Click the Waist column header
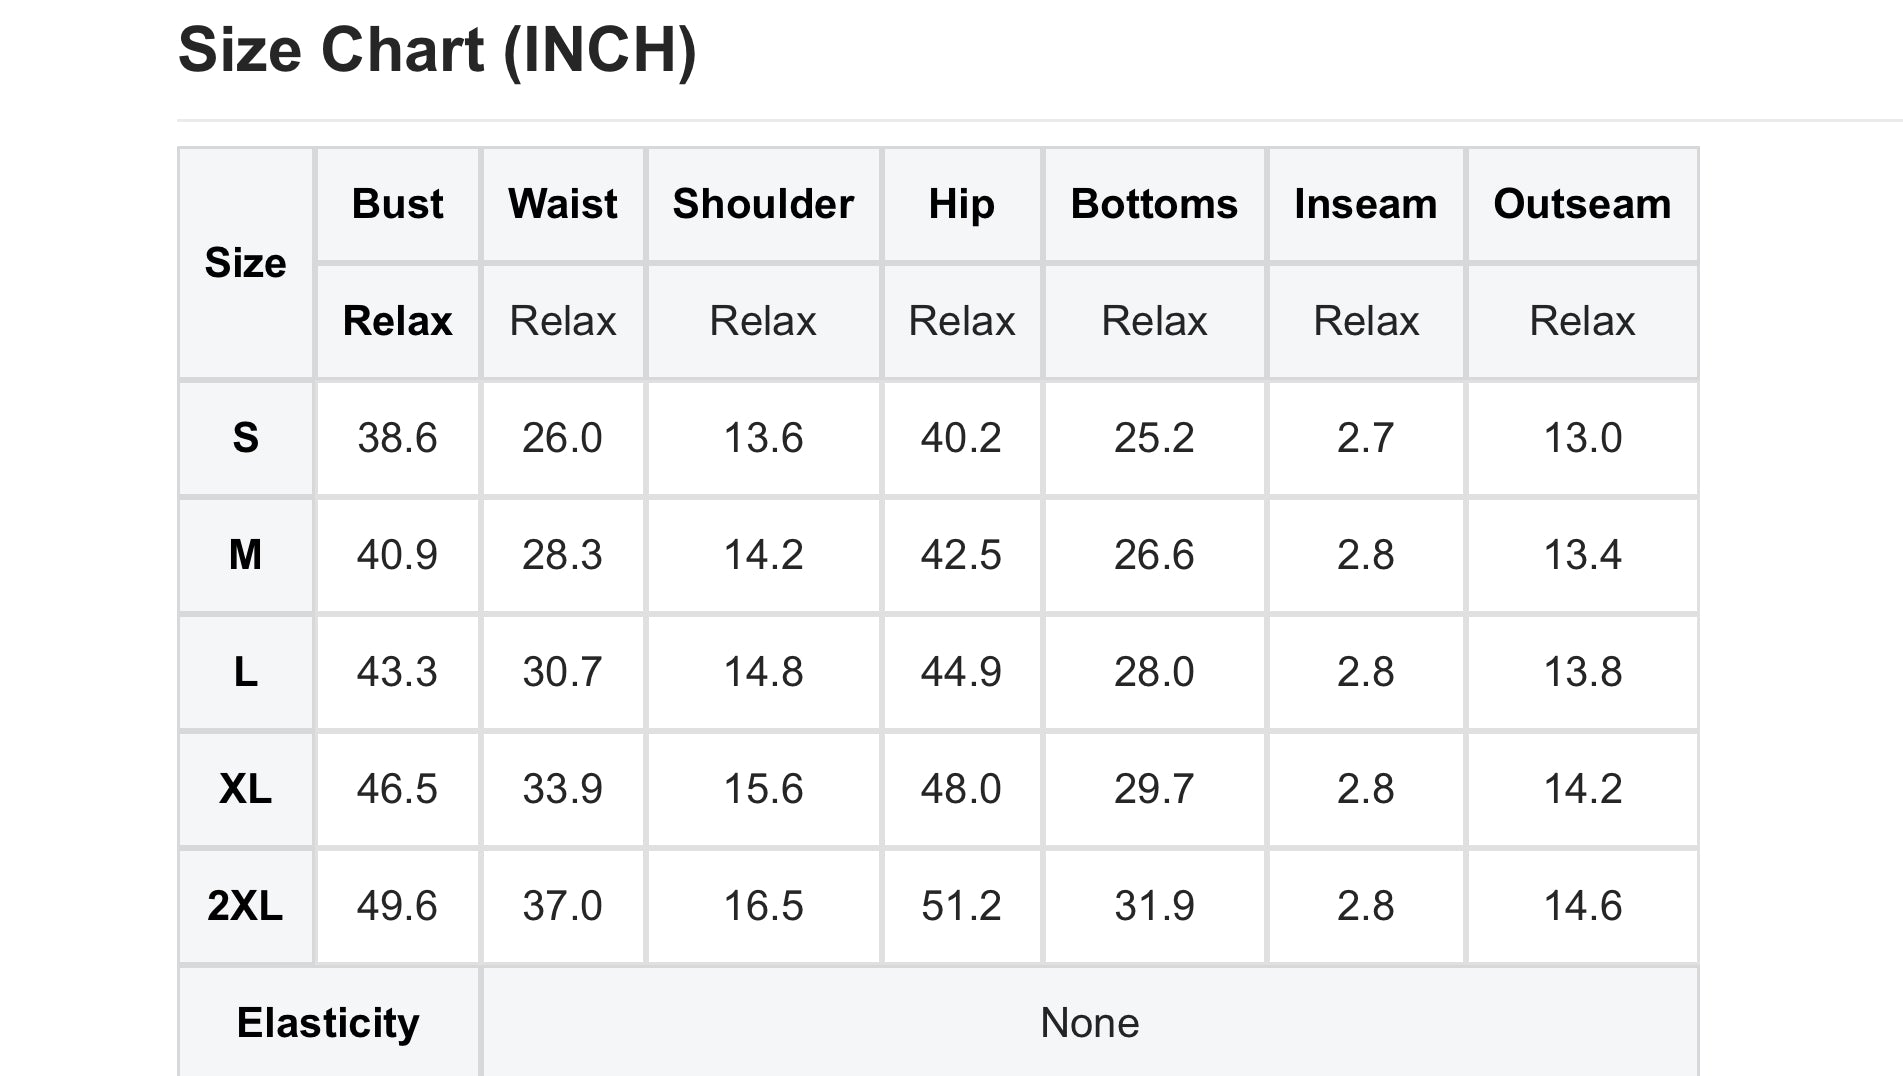Viewport: 1903px width, 1076px height. pos(563,204)
